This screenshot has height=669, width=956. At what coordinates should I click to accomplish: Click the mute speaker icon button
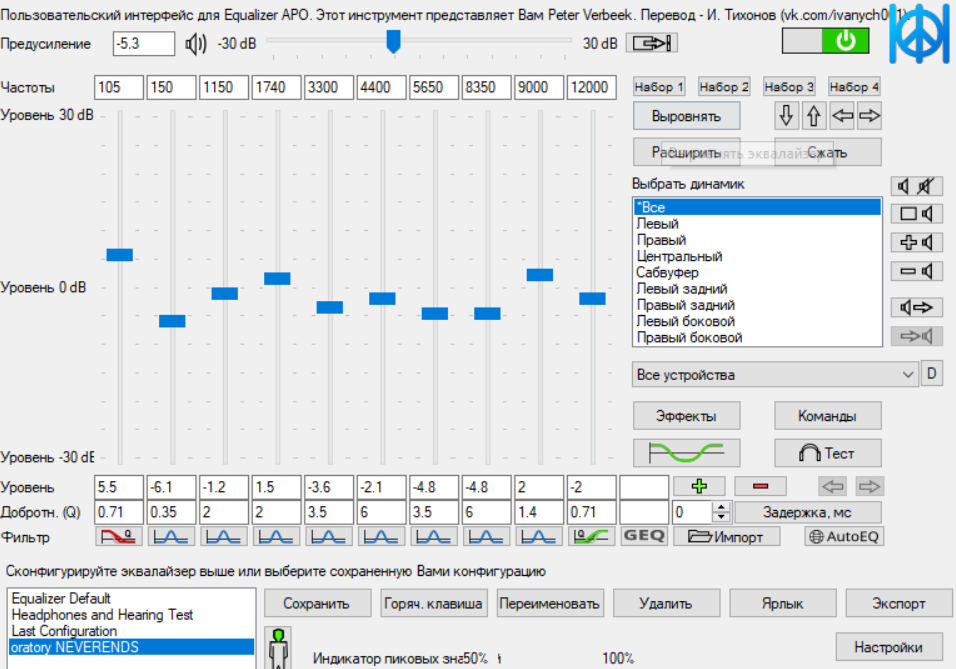click(x=916, y=186)
